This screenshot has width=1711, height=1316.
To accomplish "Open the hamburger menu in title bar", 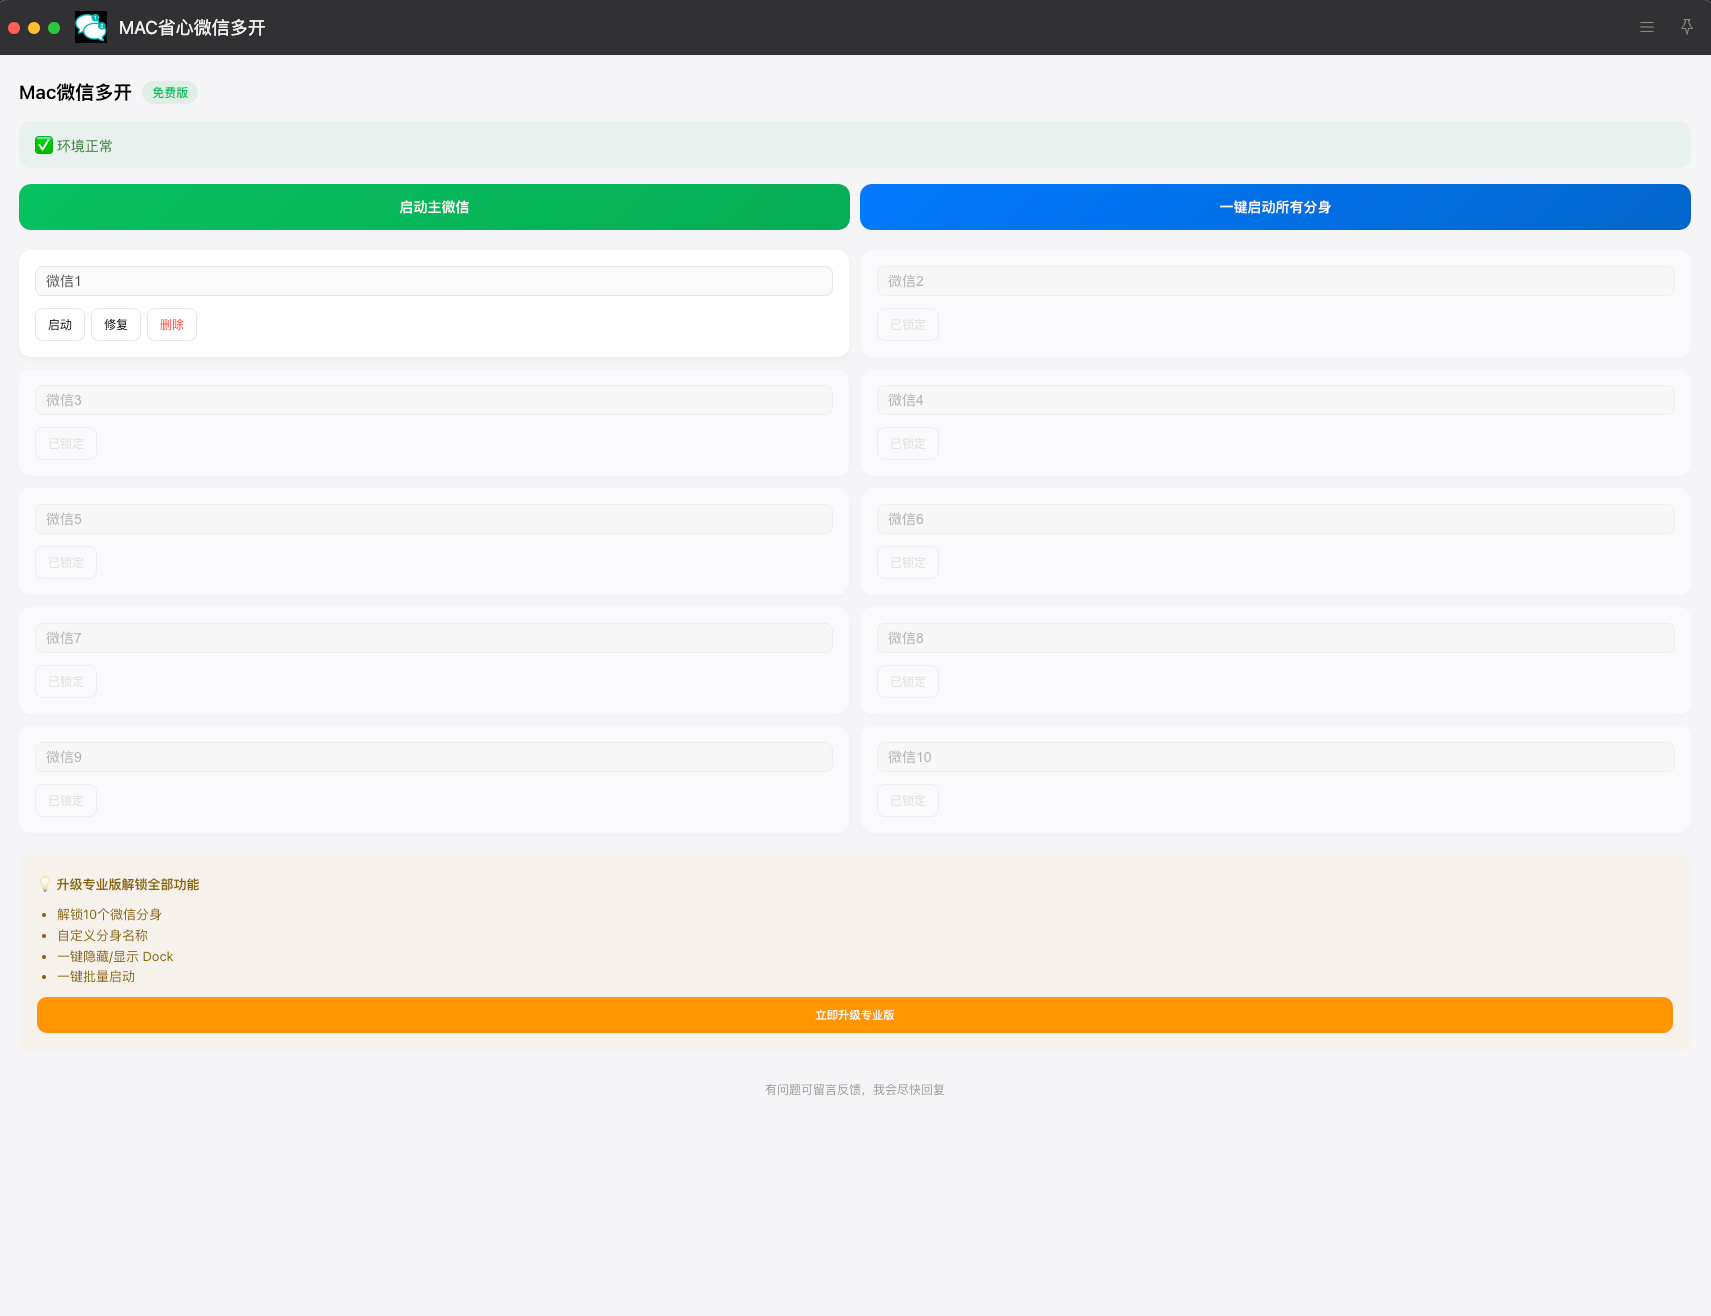I will [x=1646, y=28].
